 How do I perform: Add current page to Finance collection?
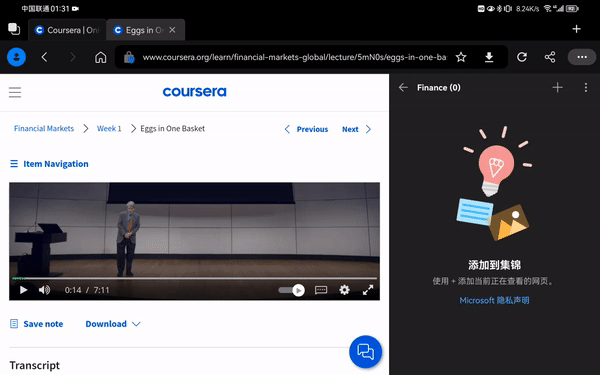(x=558, y=88)
